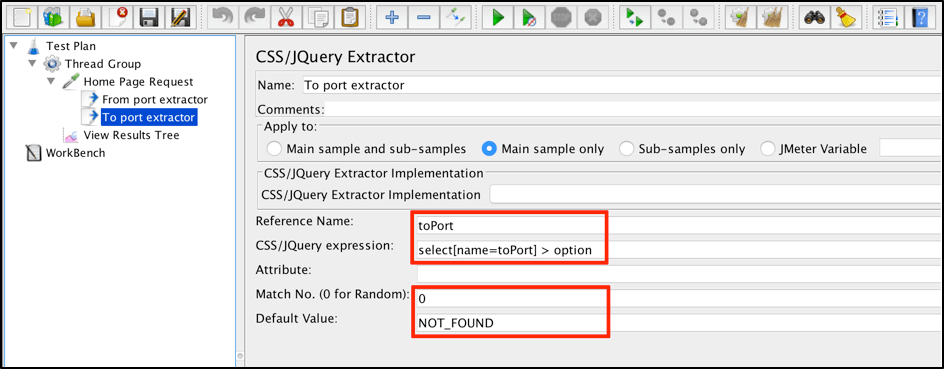Close the current test plan icon
Viewport: 944px width, 369px height.
[x=117, y=17]
